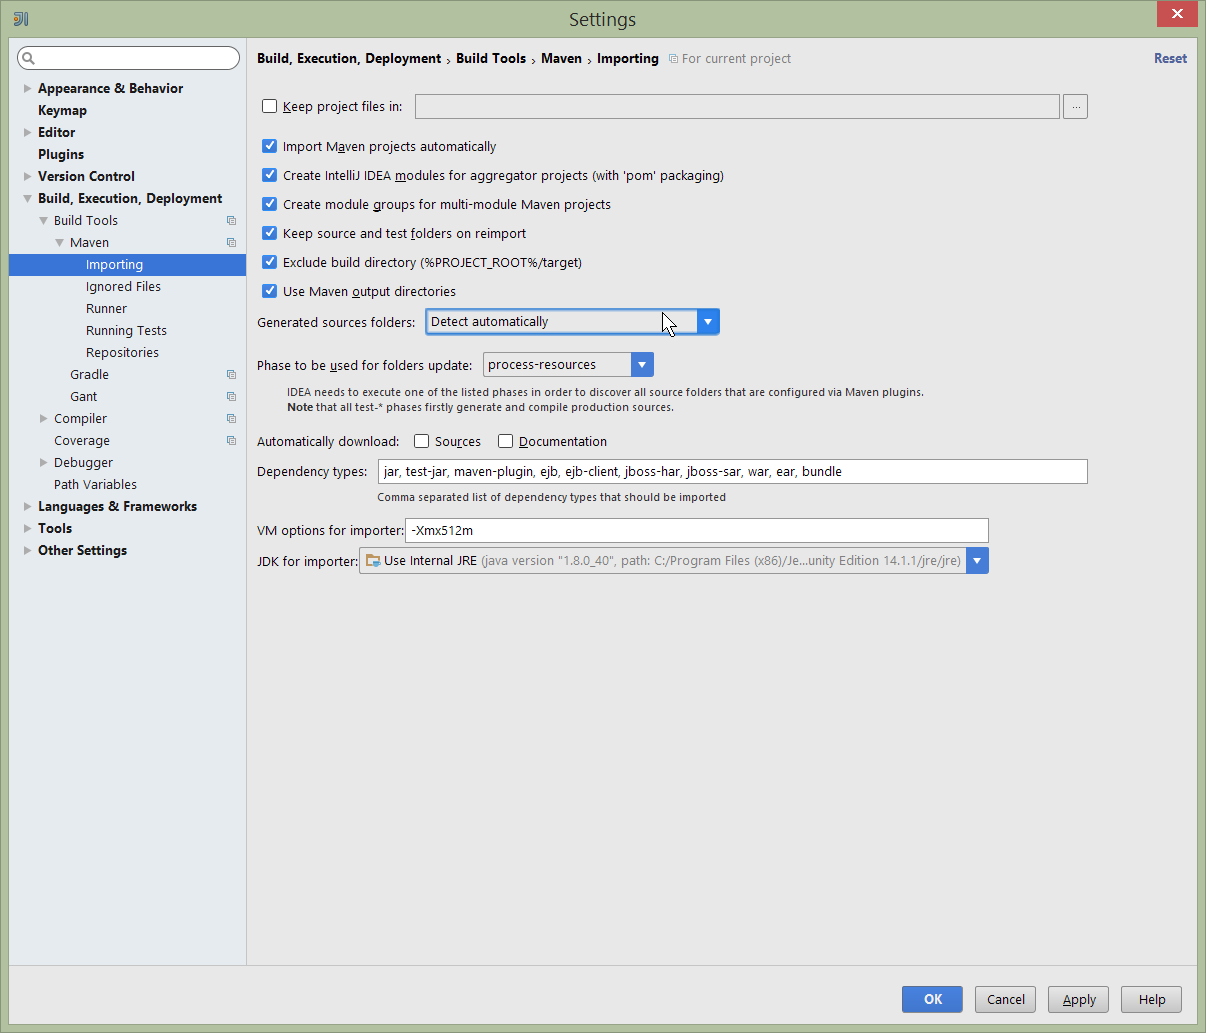Click the project-level icon beside Gradle
The image size is (1206, 1033).
pos(231,375)
